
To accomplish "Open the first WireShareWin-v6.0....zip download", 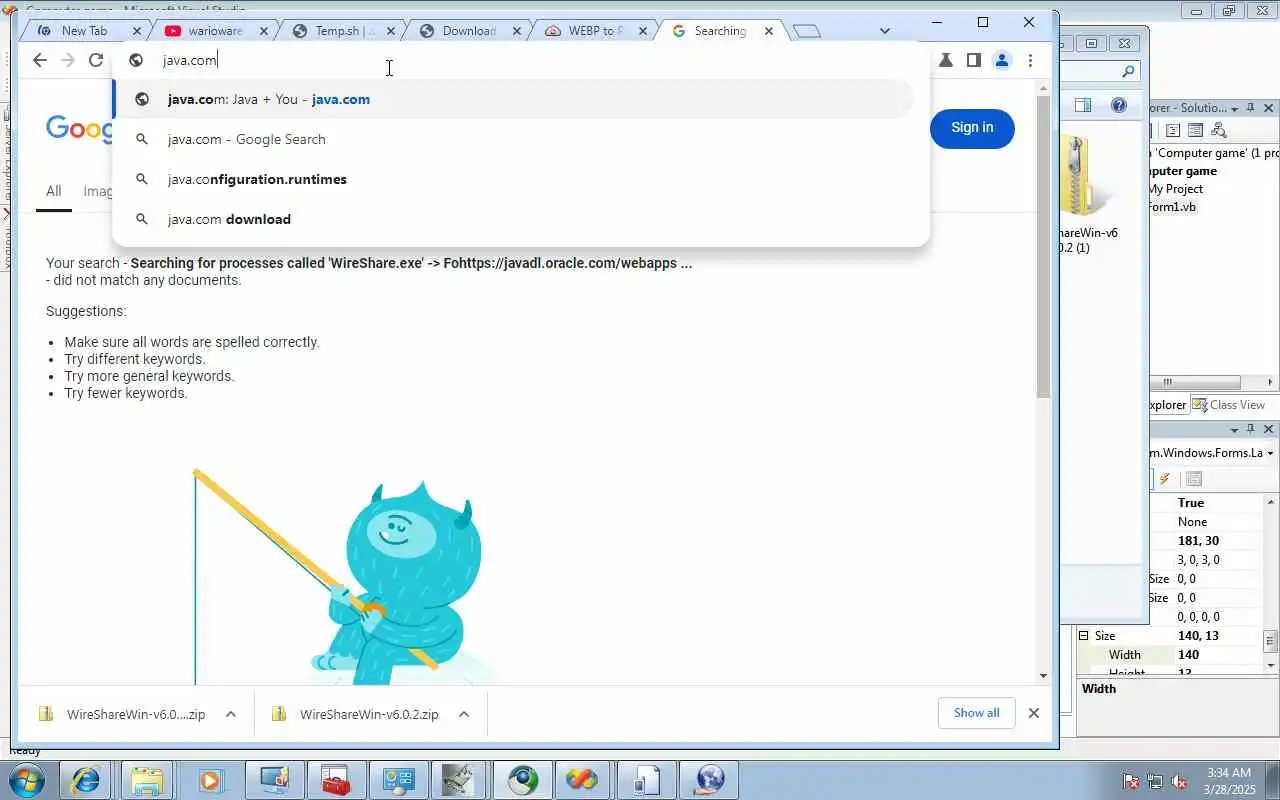I will (122, 714).
